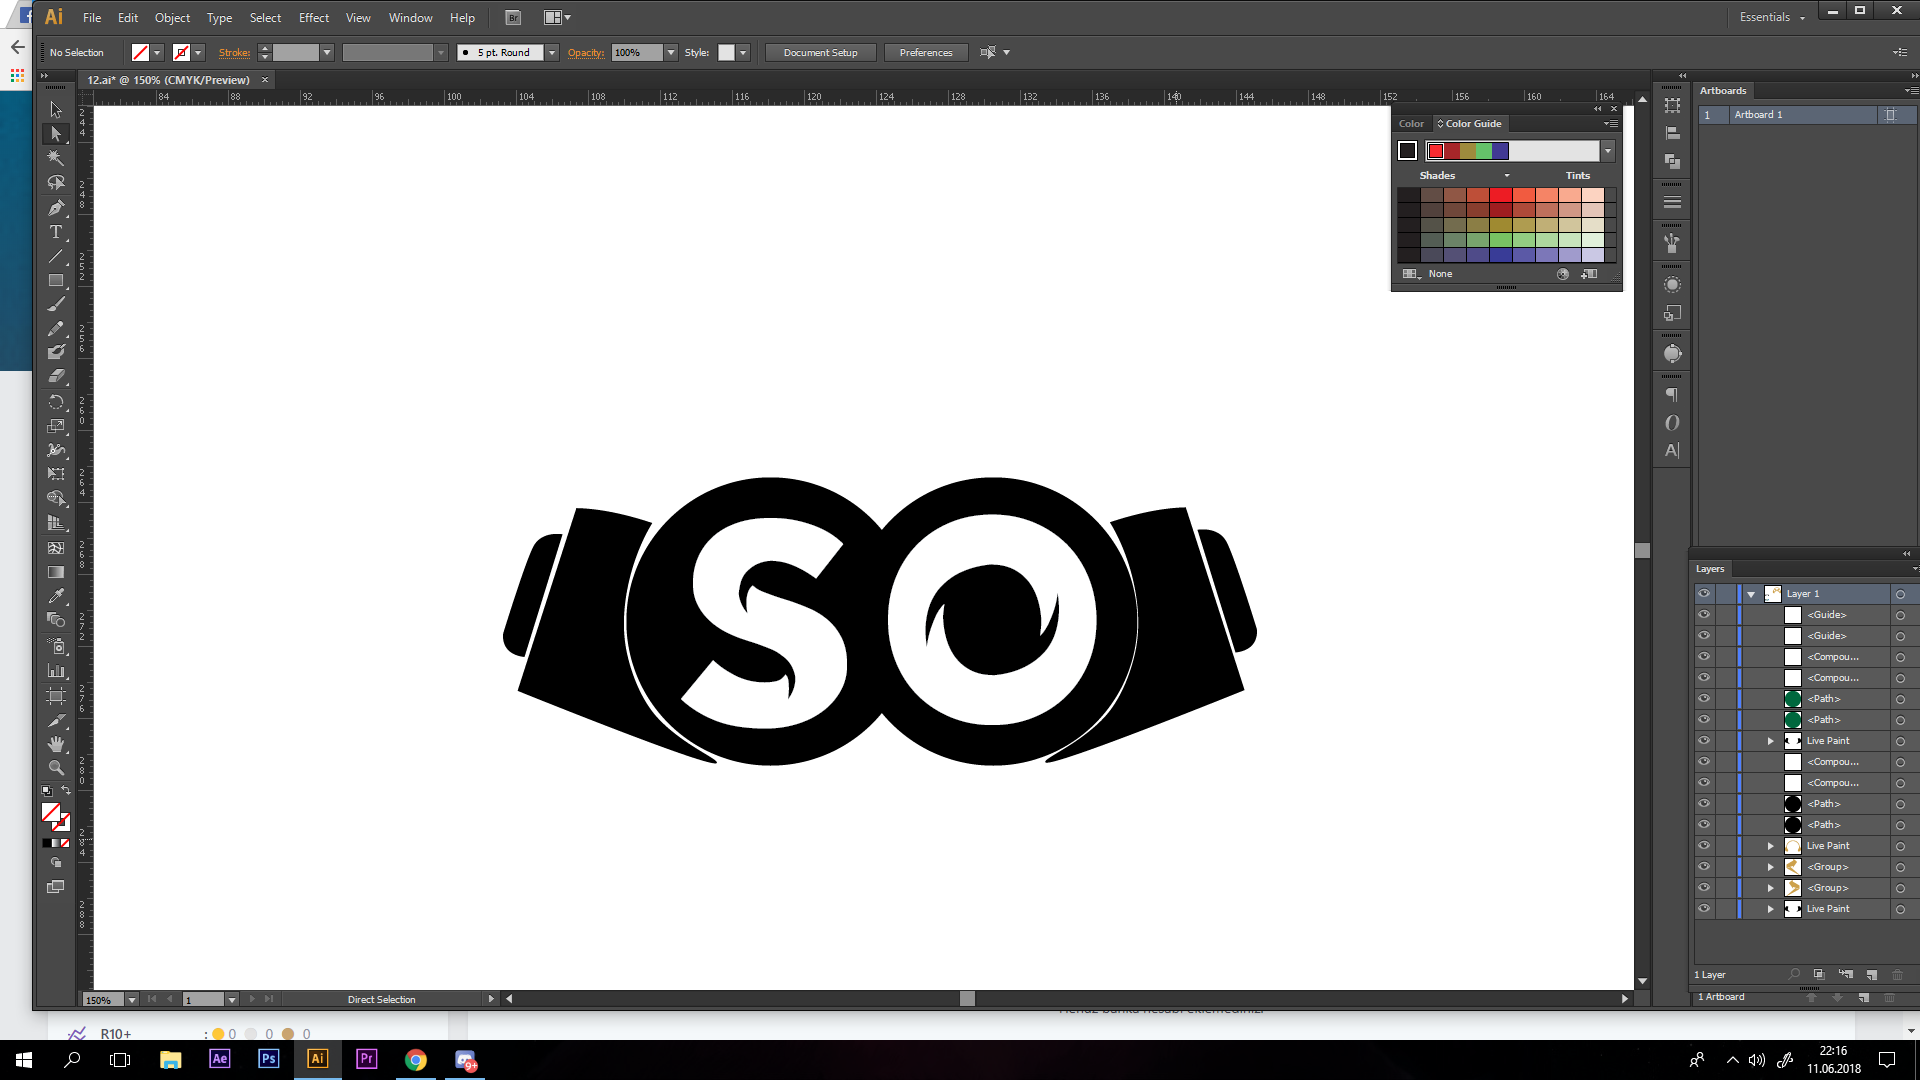Select the Gradient tool
1920x1080 pixels.
tap(56, 572)
